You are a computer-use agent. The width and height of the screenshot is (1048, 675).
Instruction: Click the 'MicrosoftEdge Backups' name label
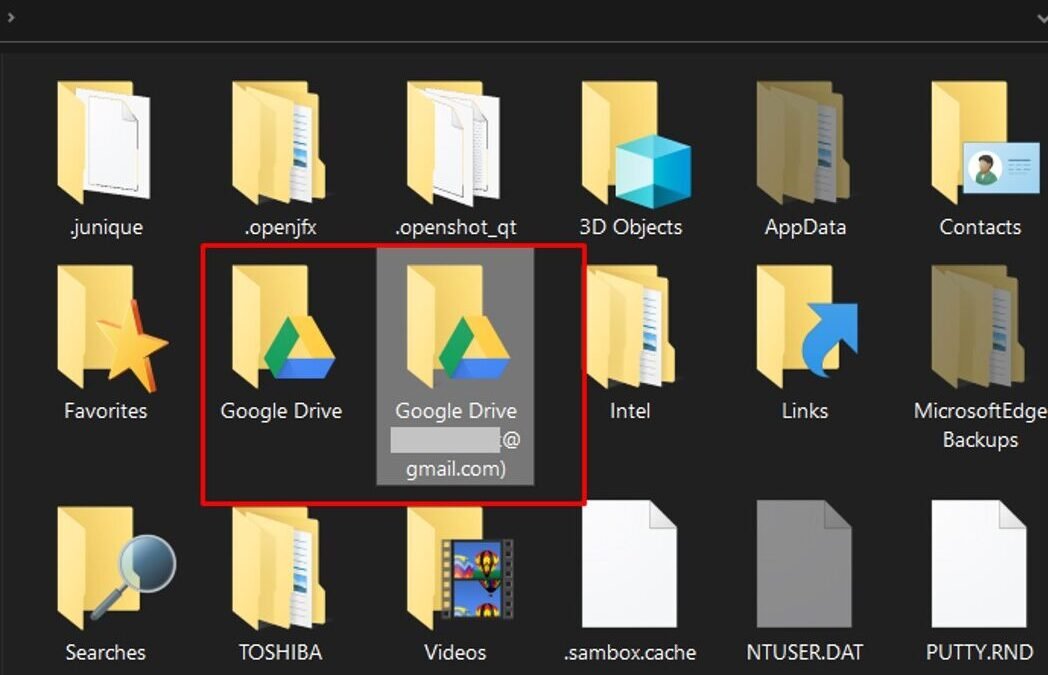(980, 425)
